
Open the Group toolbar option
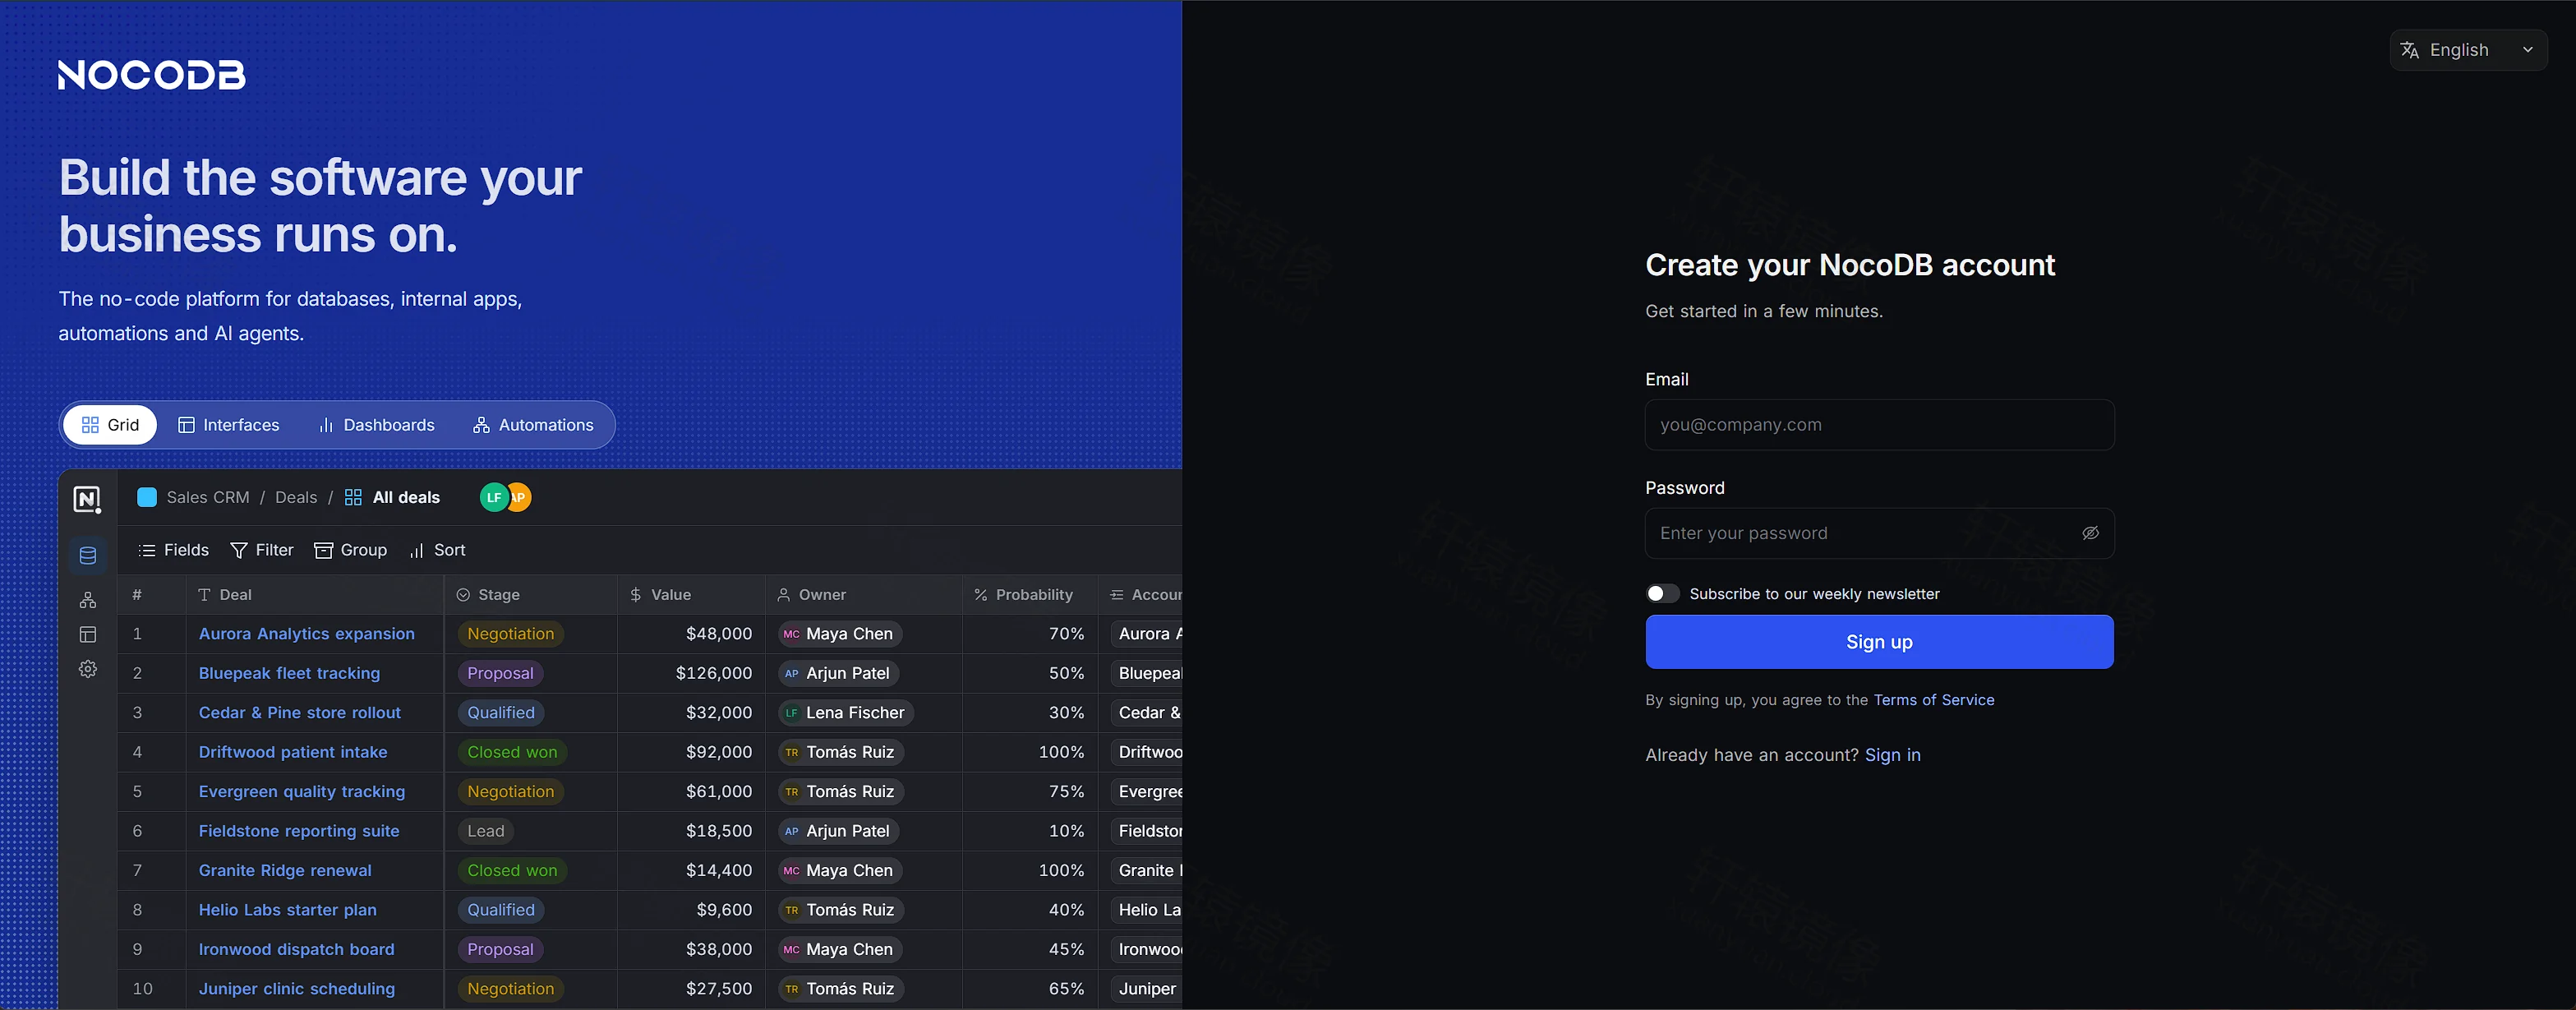tap(351, 550)
